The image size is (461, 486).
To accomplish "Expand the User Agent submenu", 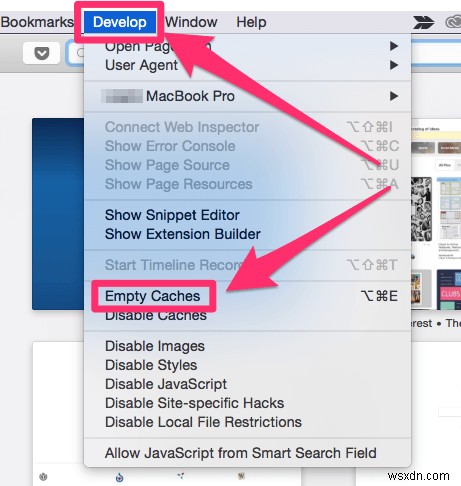I will (247, 65).
